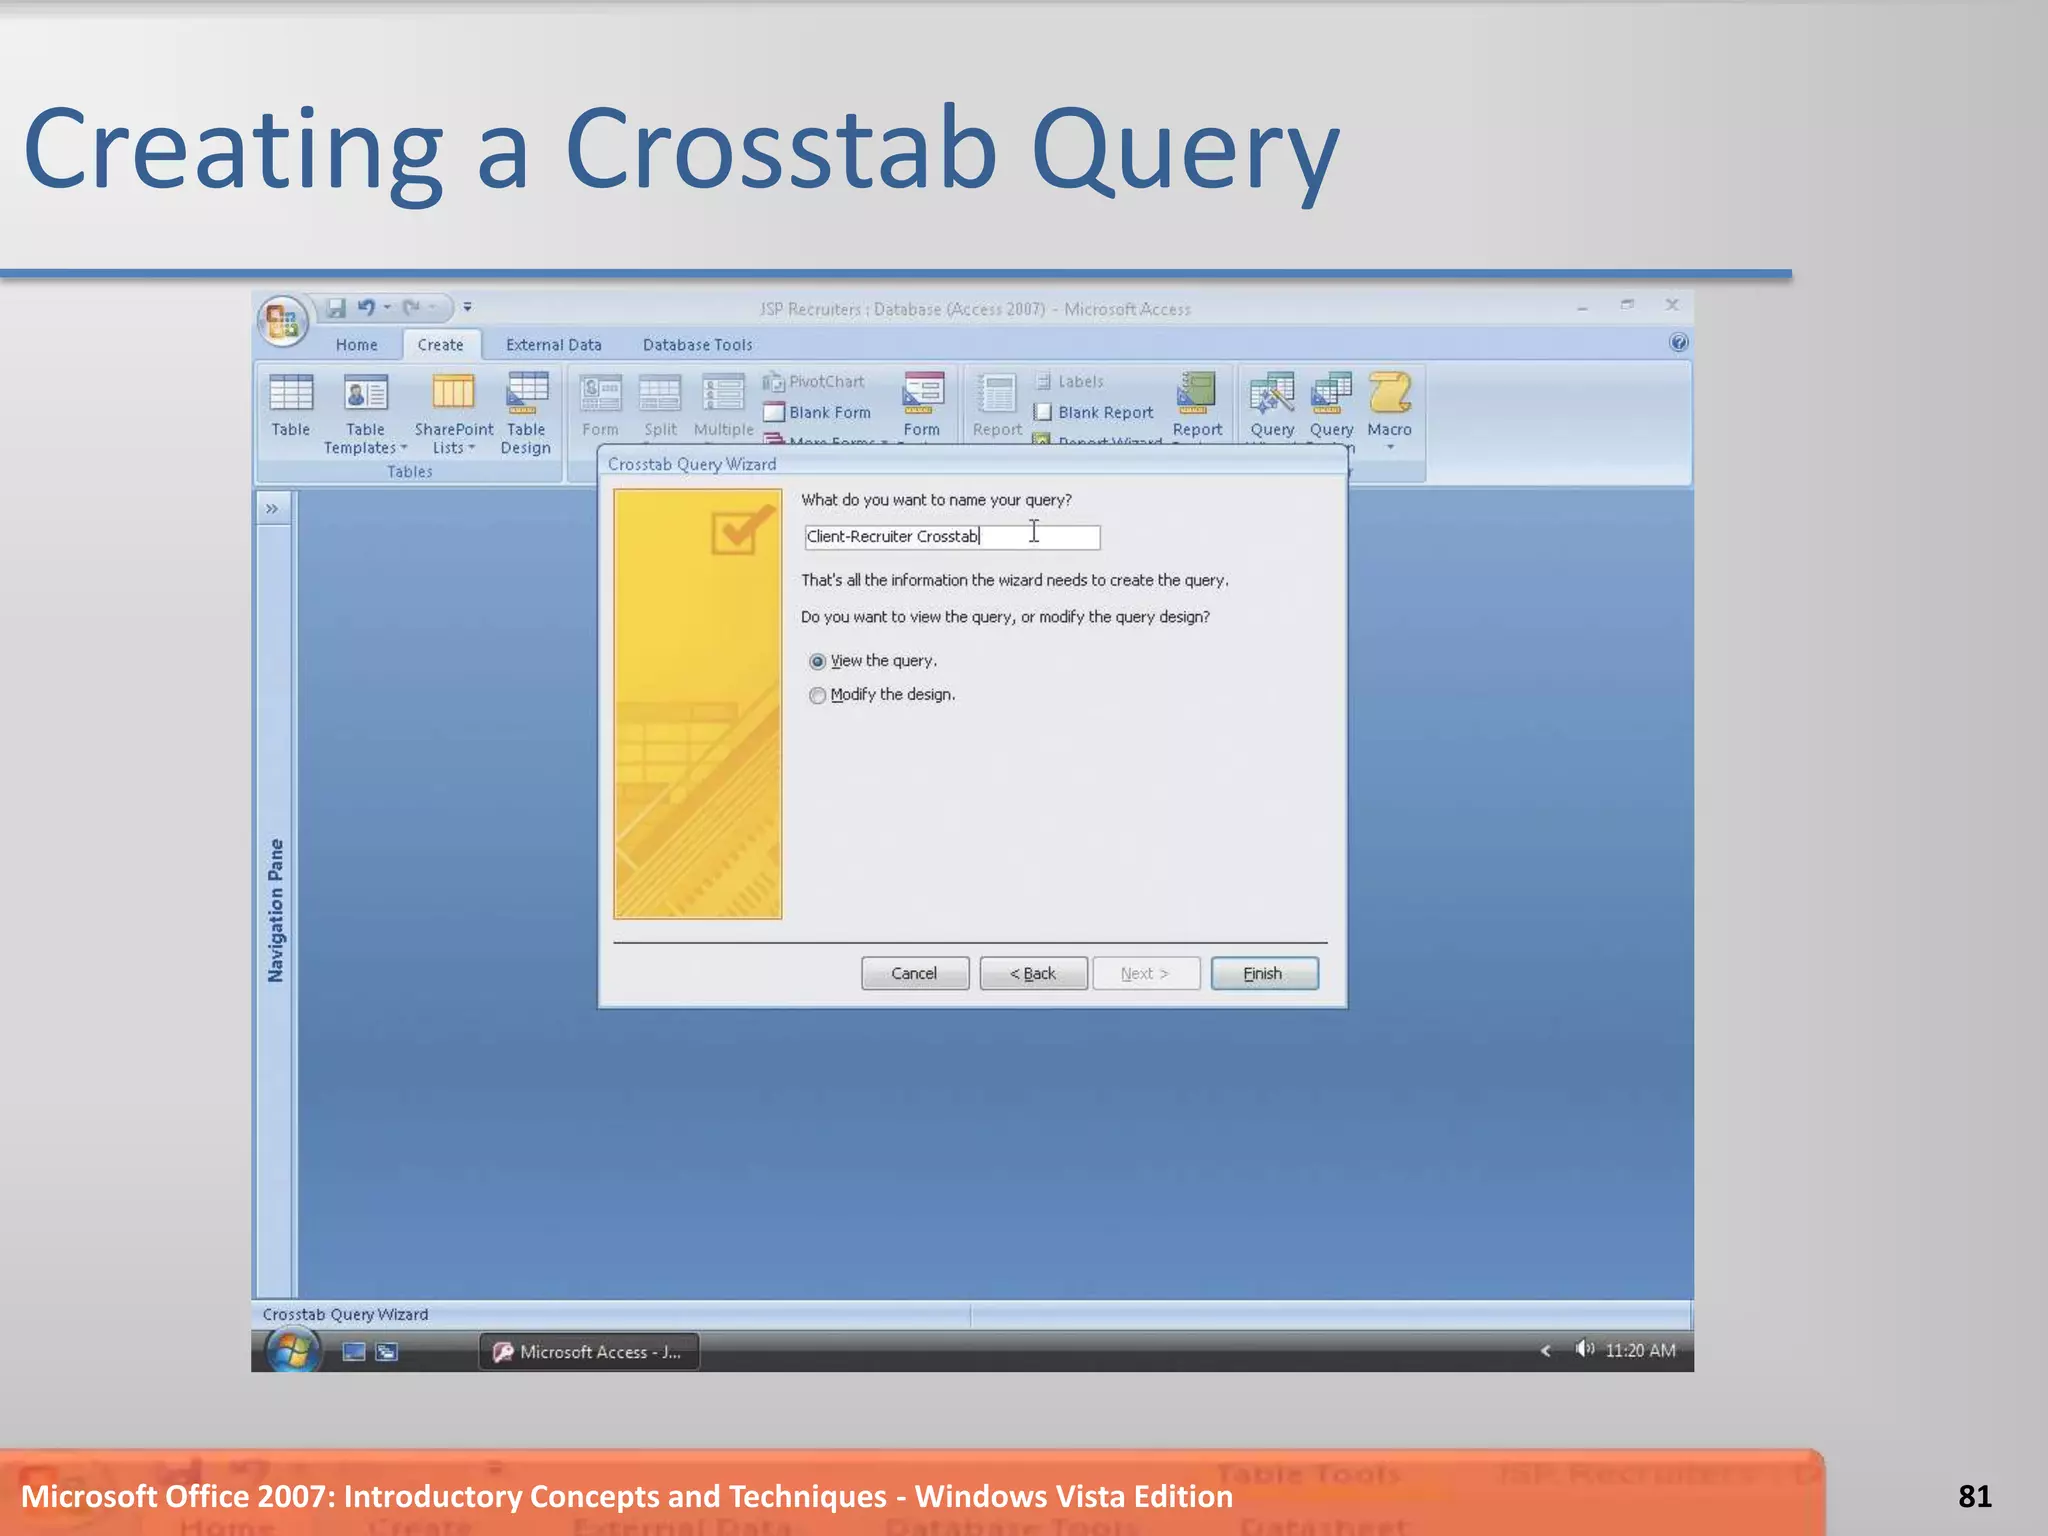The height and width of the screenshot is (1536, 2048).
Task: Click the Access Help question icon
Action: pos(1679,343)
